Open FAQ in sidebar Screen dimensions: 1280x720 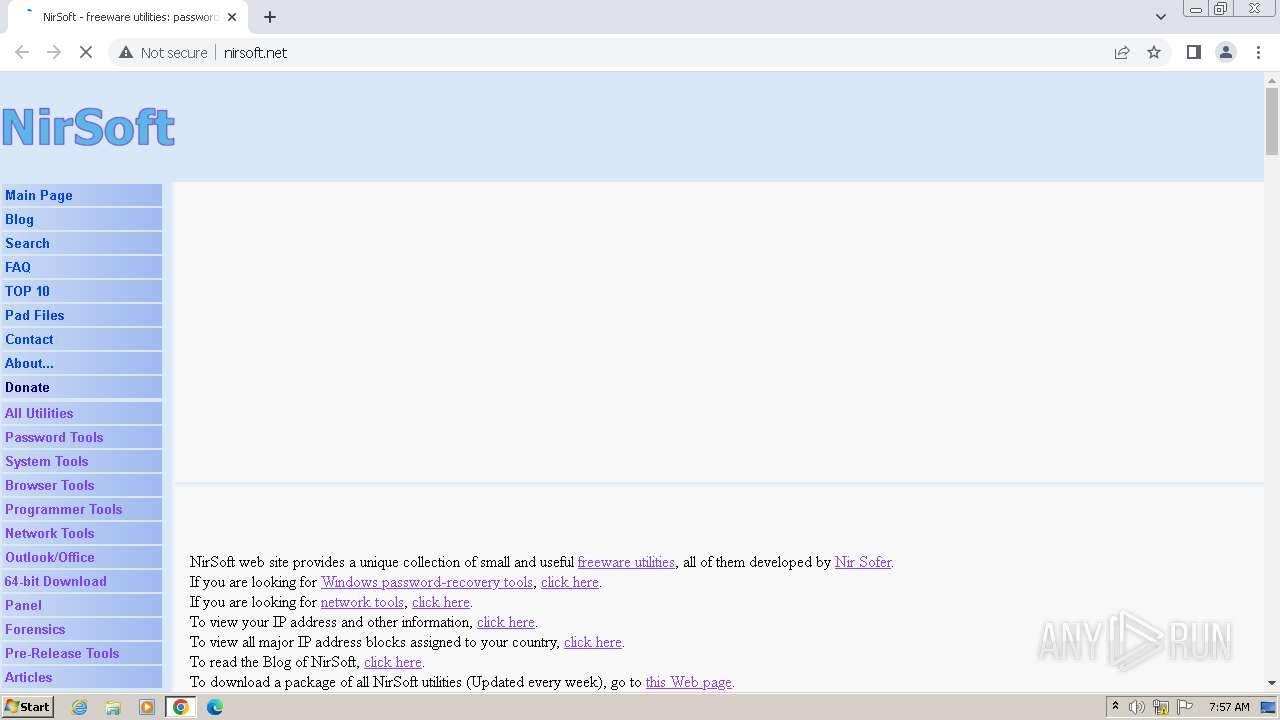click(x=81, y=267)
